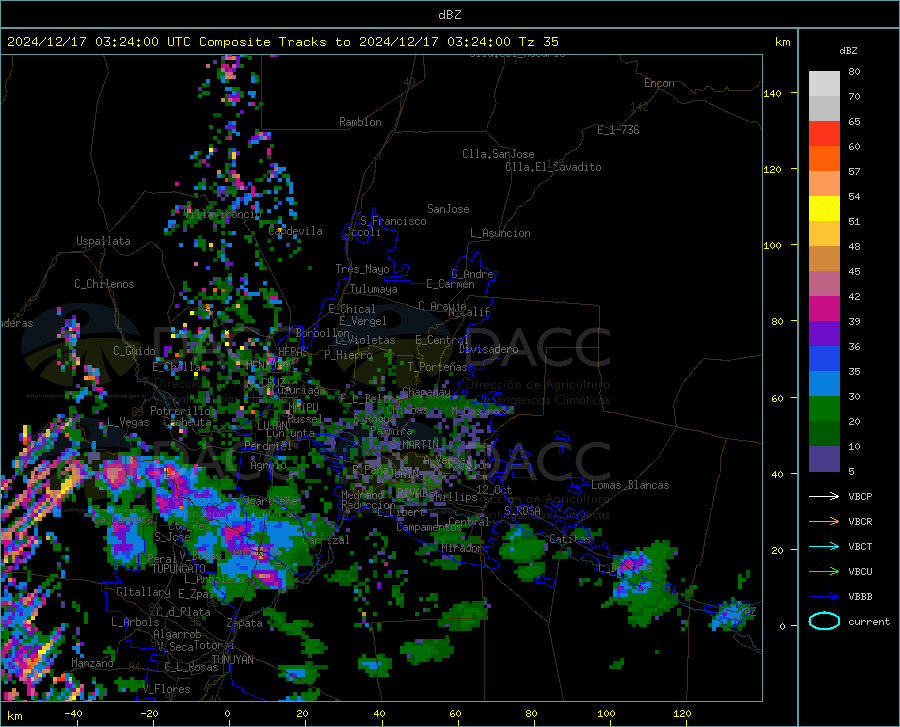
Task: Click the 'TUNUYAN' map label
Action: pyautogui.click(x=232, y=659)
